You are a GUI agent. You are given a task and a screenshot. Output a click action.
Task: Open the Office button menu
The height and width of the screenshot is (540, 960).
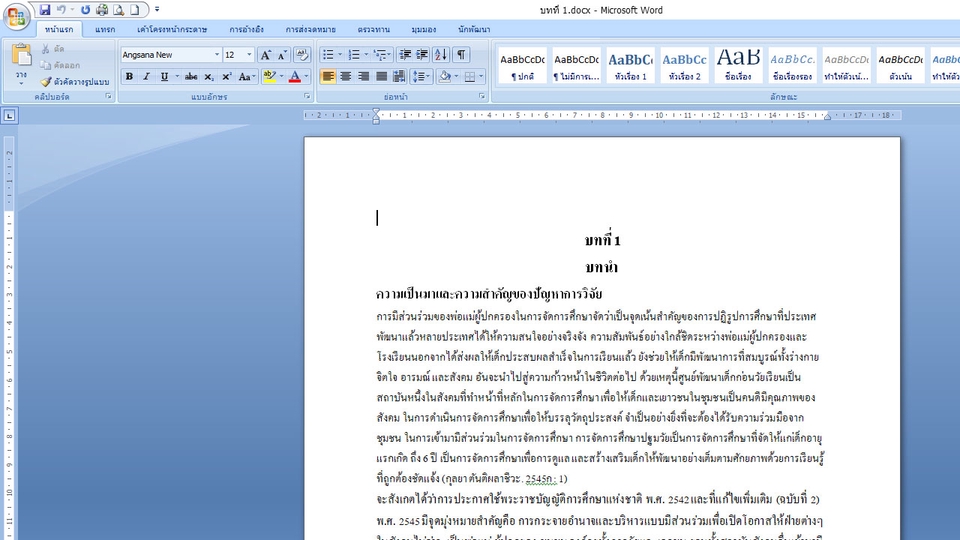(17, 17)
